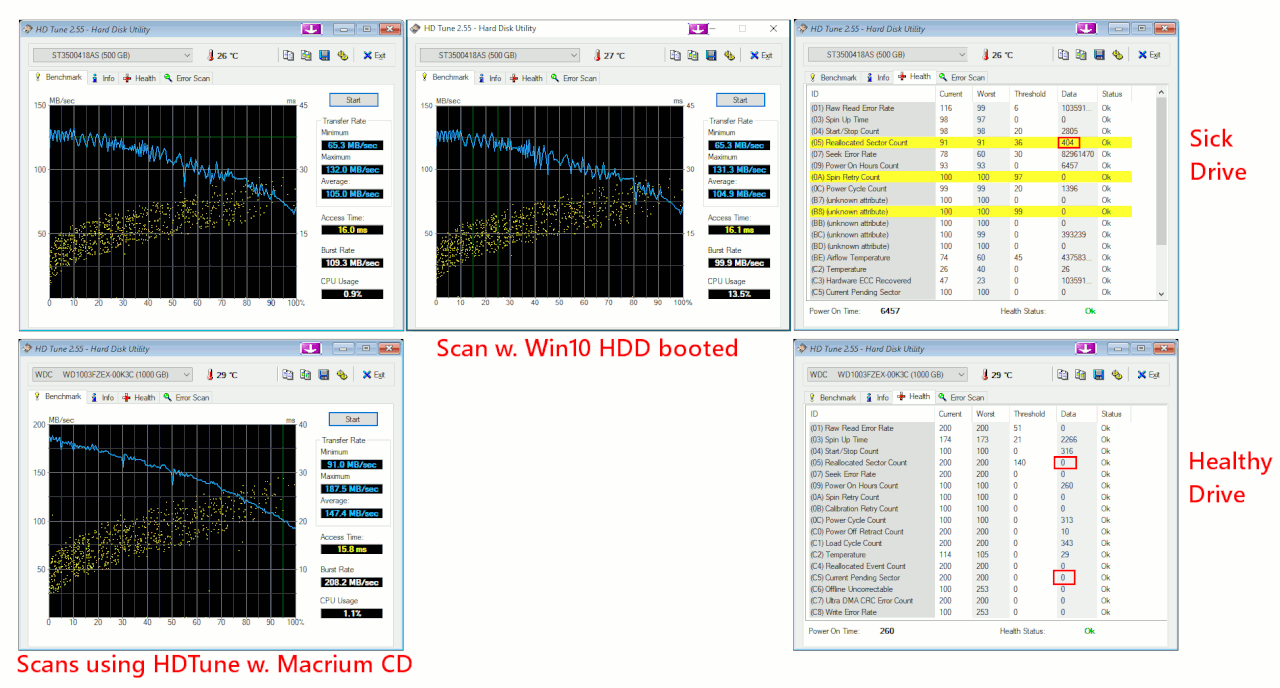Open Benchmark tab in WDC Health window

coord(834,397)
